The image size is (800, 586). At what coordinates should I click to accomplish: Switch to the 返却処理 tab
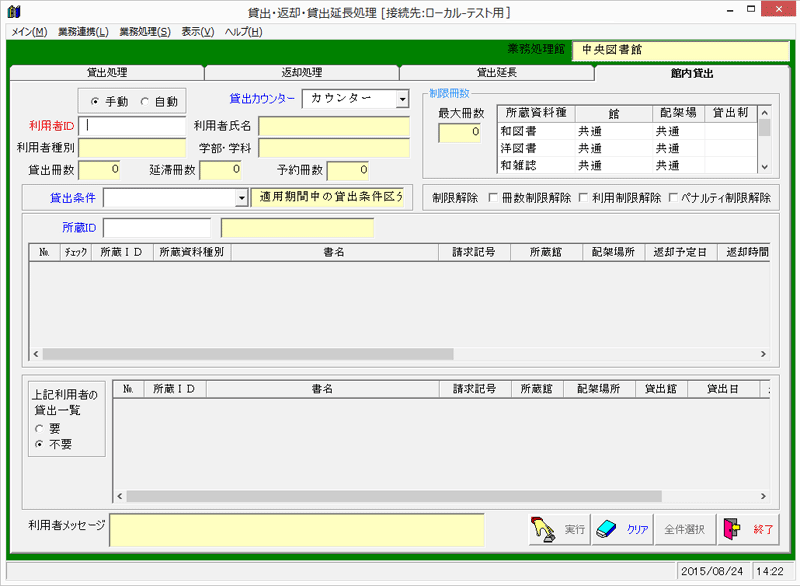click(x=301, y=72)
